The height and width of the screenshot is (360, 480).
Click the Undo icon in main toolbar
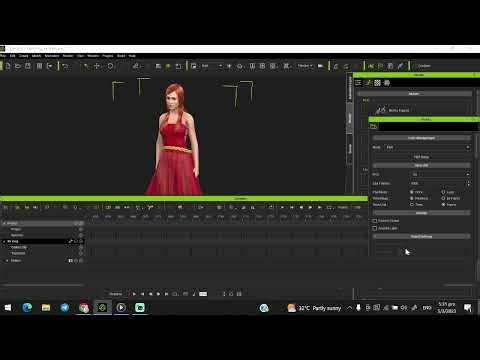(x=65, y=66)
